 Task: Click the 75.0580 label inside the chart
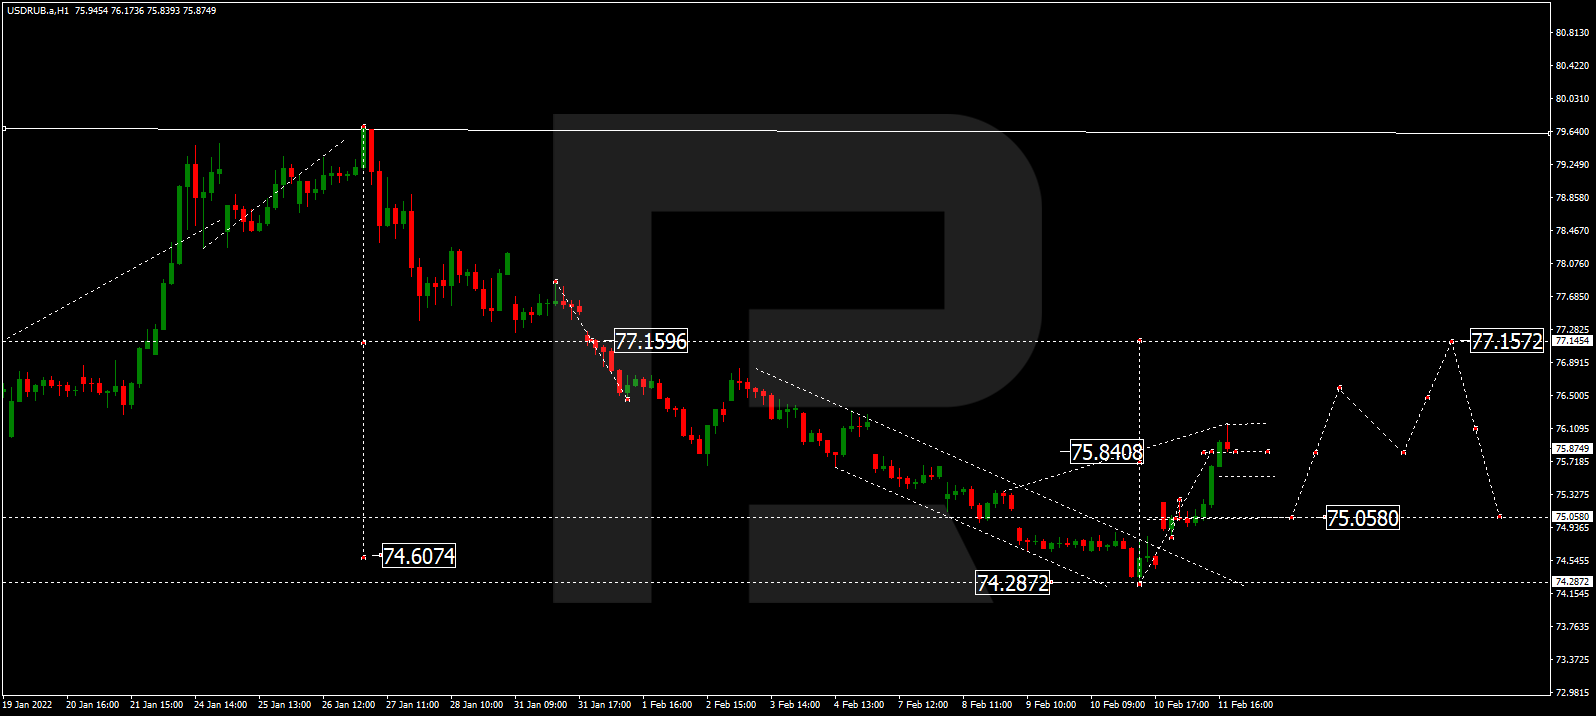point(1362,518)
